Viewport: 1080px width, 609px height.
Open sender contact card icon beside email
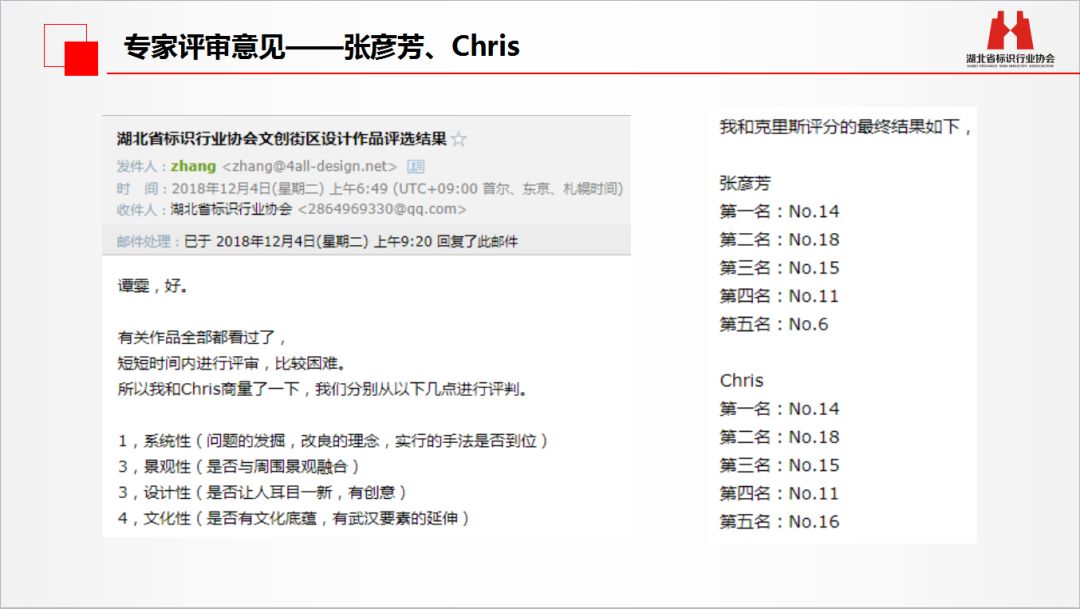(415, 166)
